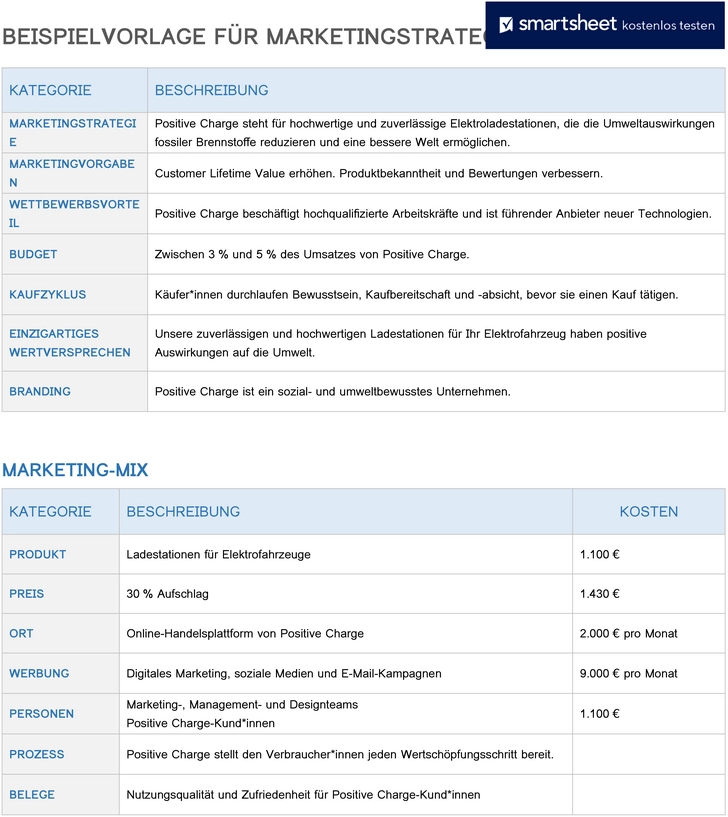The image size is (728, 817).
Task: Click the Nutzungsqualität und Zufriedenheit cell
Action: 346,795
